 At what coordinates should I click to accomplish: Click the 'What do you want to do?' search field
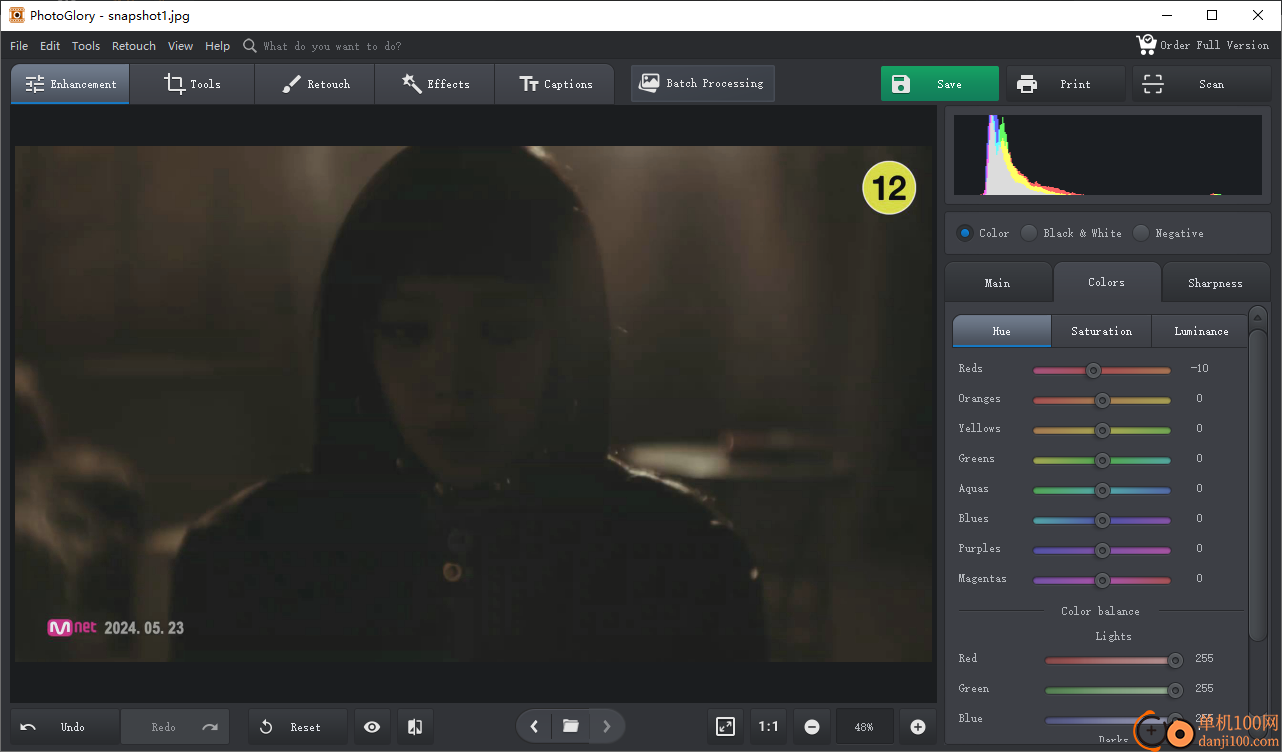tap(333, 46)
